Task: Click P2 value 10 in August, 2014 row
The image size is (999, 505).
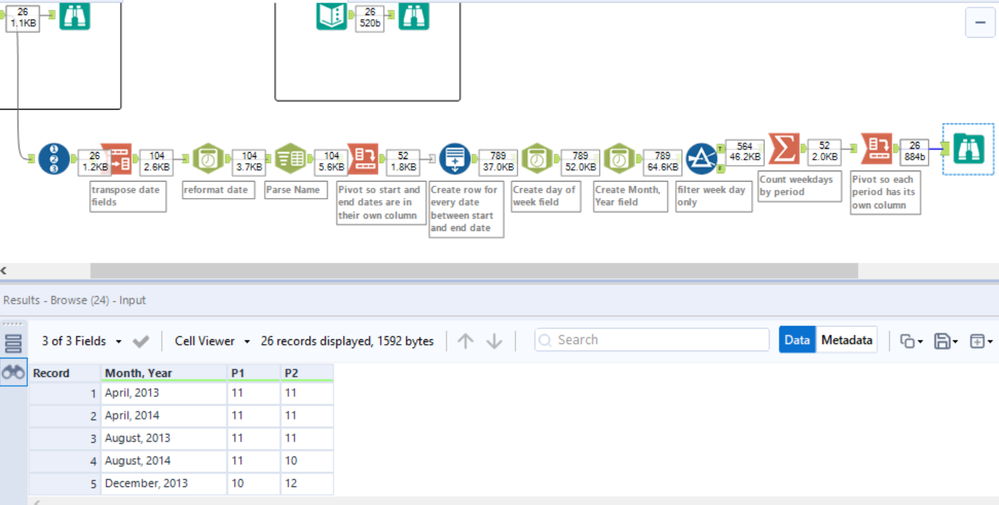Action: 307,461
